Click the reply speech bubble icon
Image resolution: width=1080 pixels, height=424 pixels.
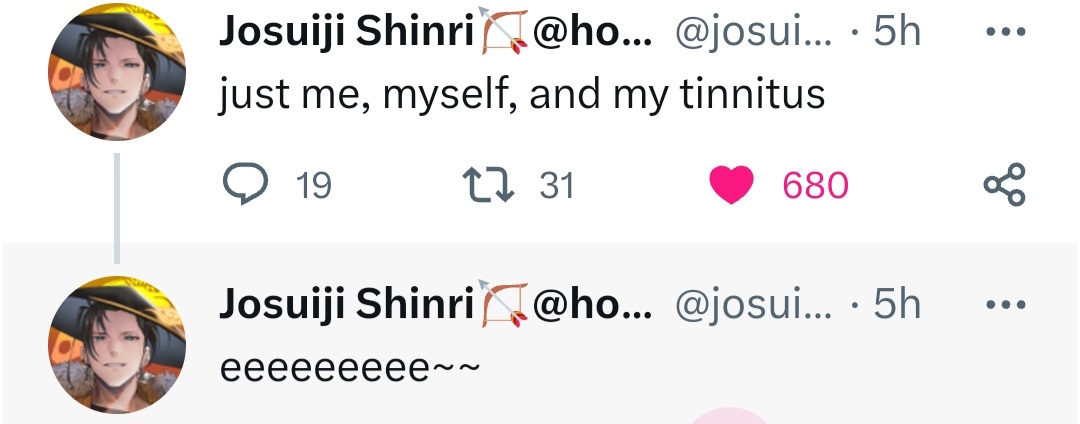[243, 184]
